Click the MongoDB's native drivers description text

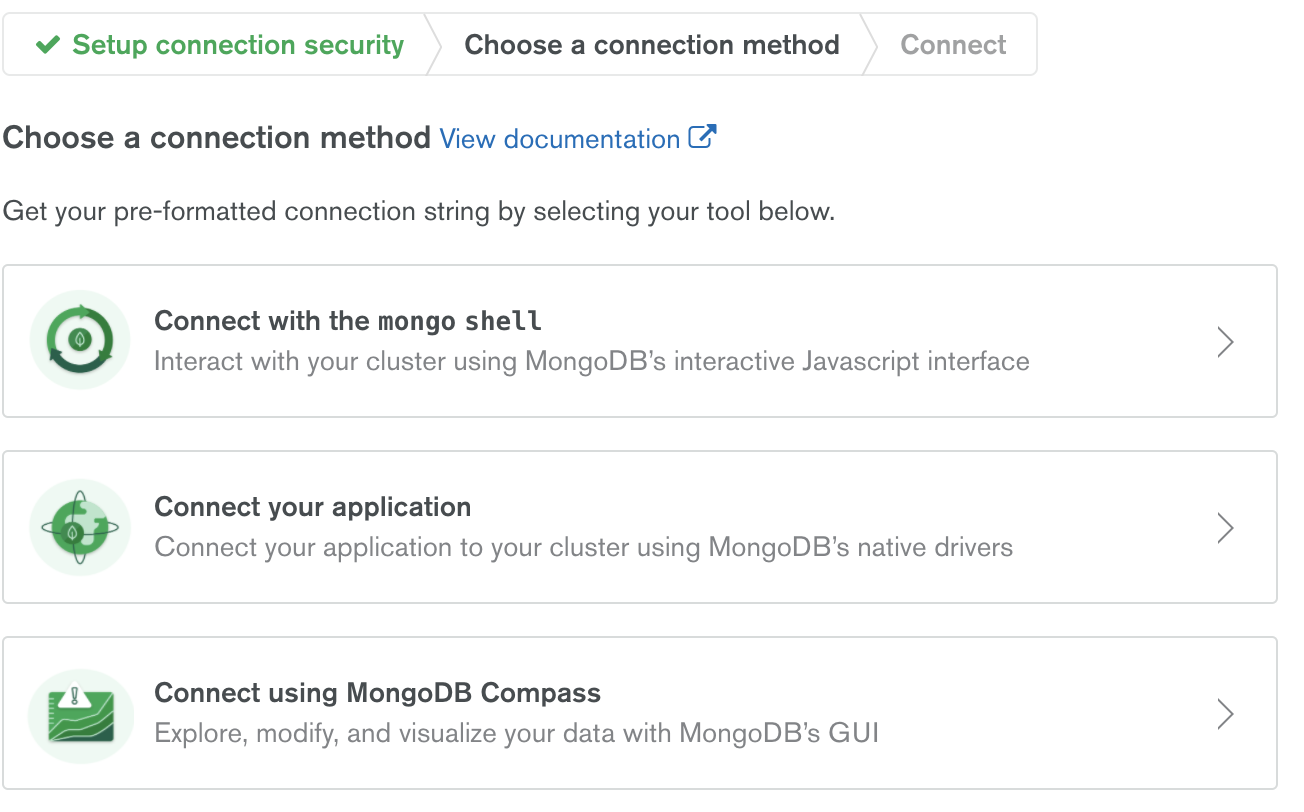pos(584,547)
